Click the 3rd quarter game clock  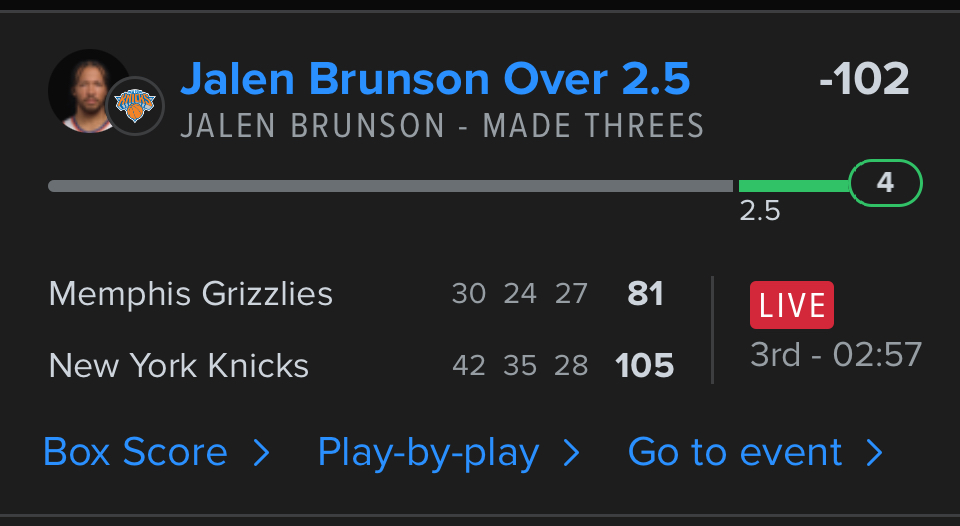836,355
